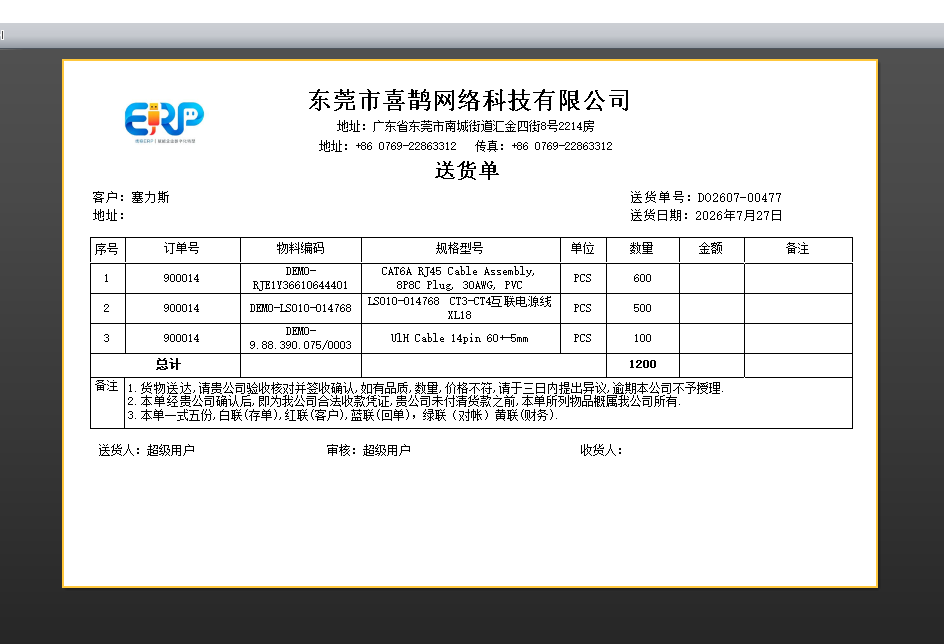This screenshot has height=644, width=944.
Task: Click the ERP logo image
Action: 164,122
